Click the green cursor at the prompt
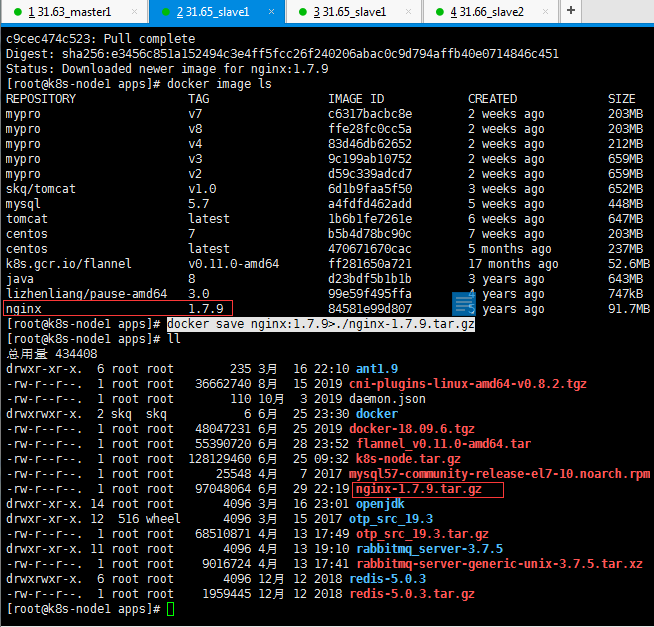Image resolution: width=654 pixels, height=627 pixels. (x=171, y=609)
